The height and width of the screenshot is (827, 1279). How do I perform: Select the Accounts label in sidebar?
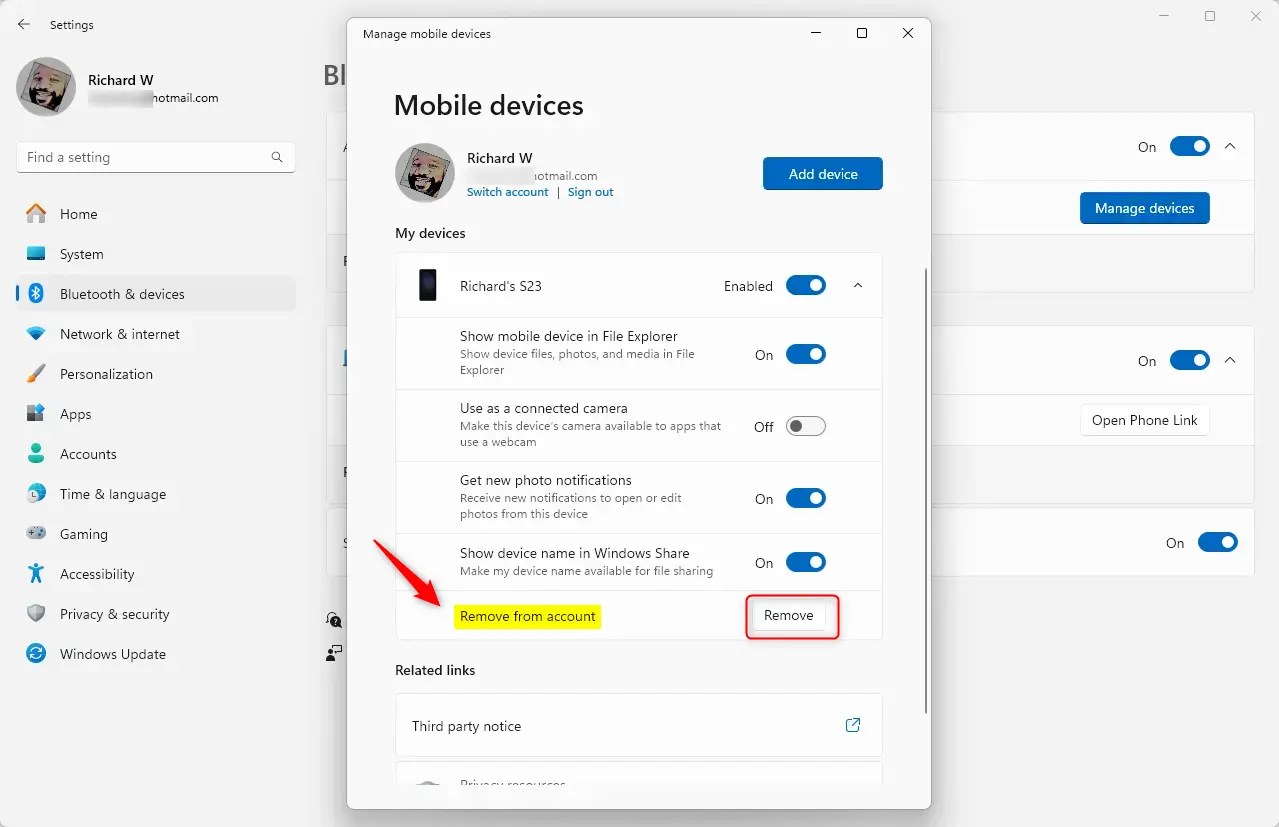pyautogui.click(x=88, y=454)
